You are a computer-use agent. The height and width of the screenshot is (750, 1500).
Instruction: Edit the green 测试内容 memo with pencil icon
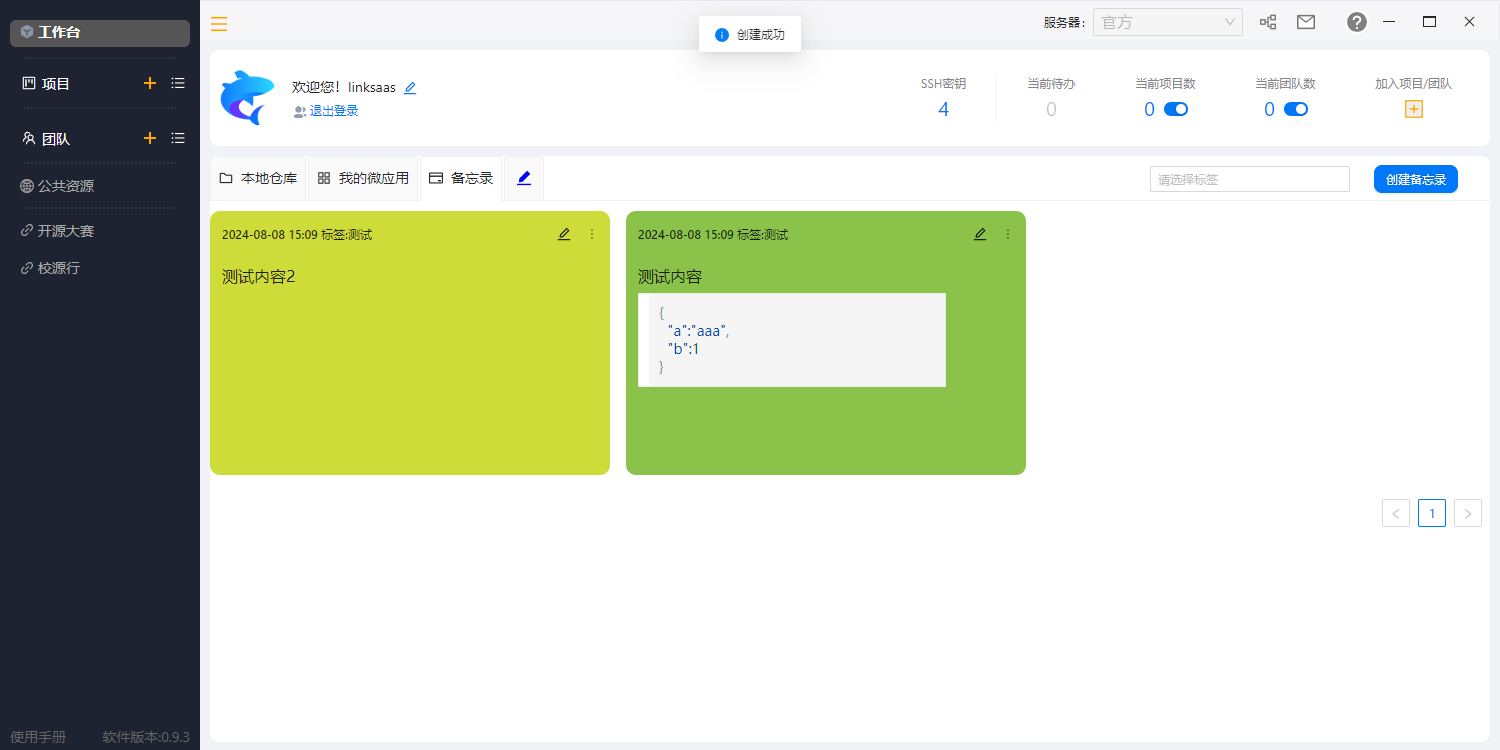(x=980, y=234)
